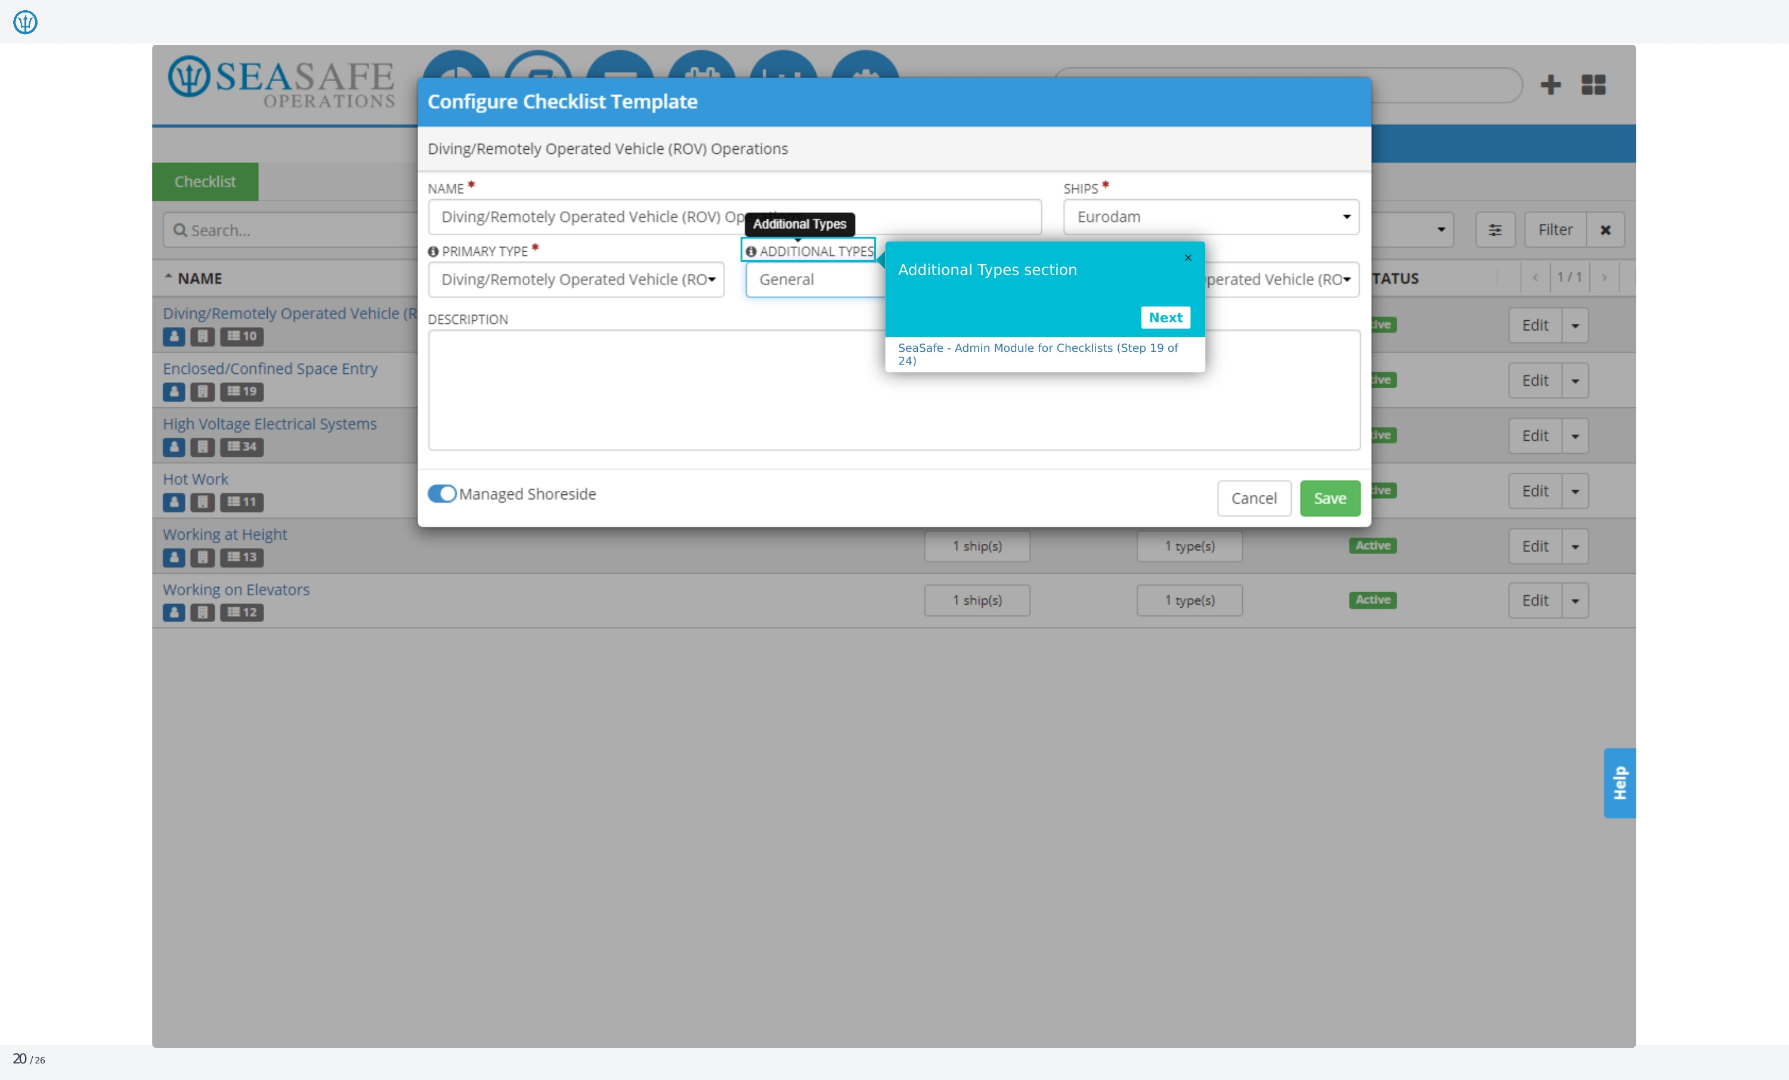
Task: Click the sliders settings icon beside Filter
Action: 1495,230
